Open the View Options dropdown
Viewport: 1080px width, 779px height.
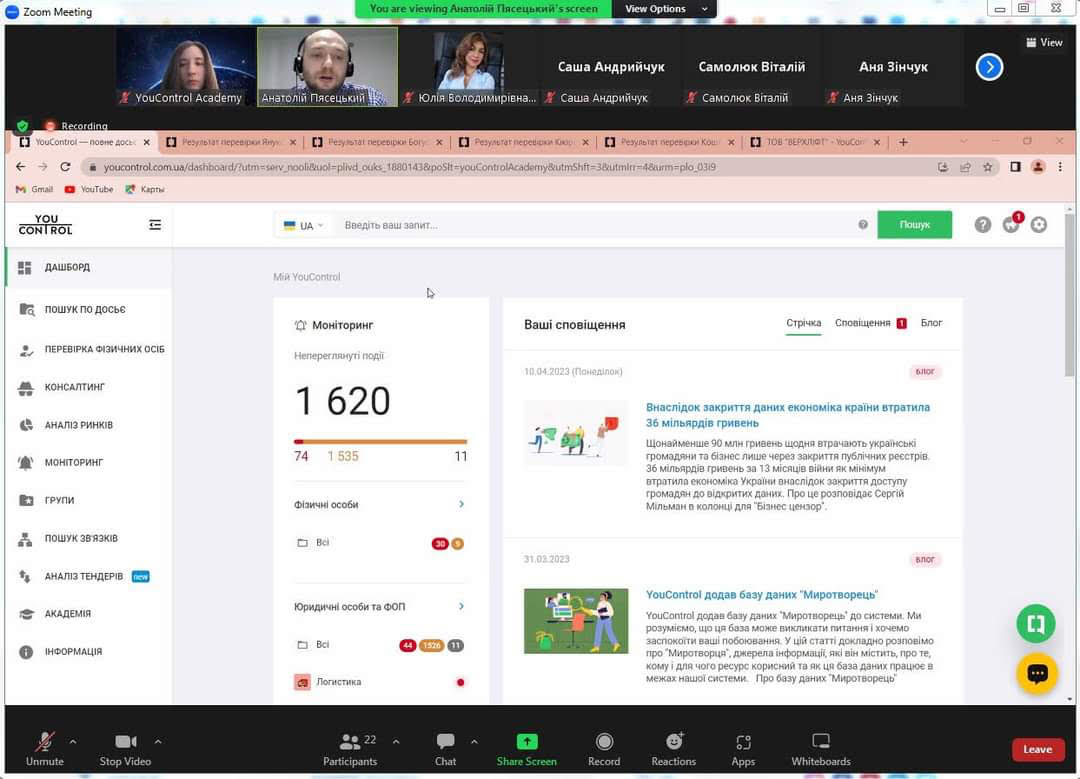click(x=665, y=9)
